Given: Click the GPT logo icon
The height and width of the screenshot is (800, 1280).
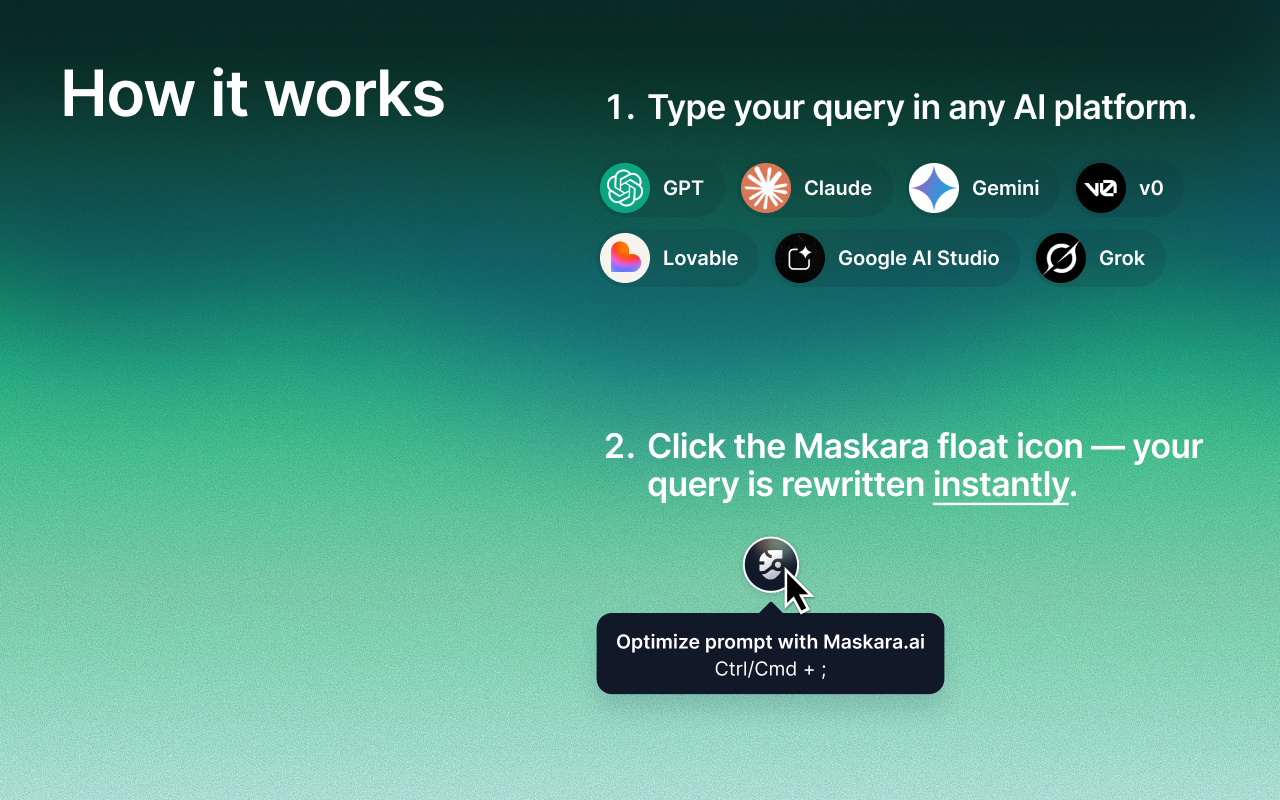Looking at the screenshot, I should click(x=625, y=188).
